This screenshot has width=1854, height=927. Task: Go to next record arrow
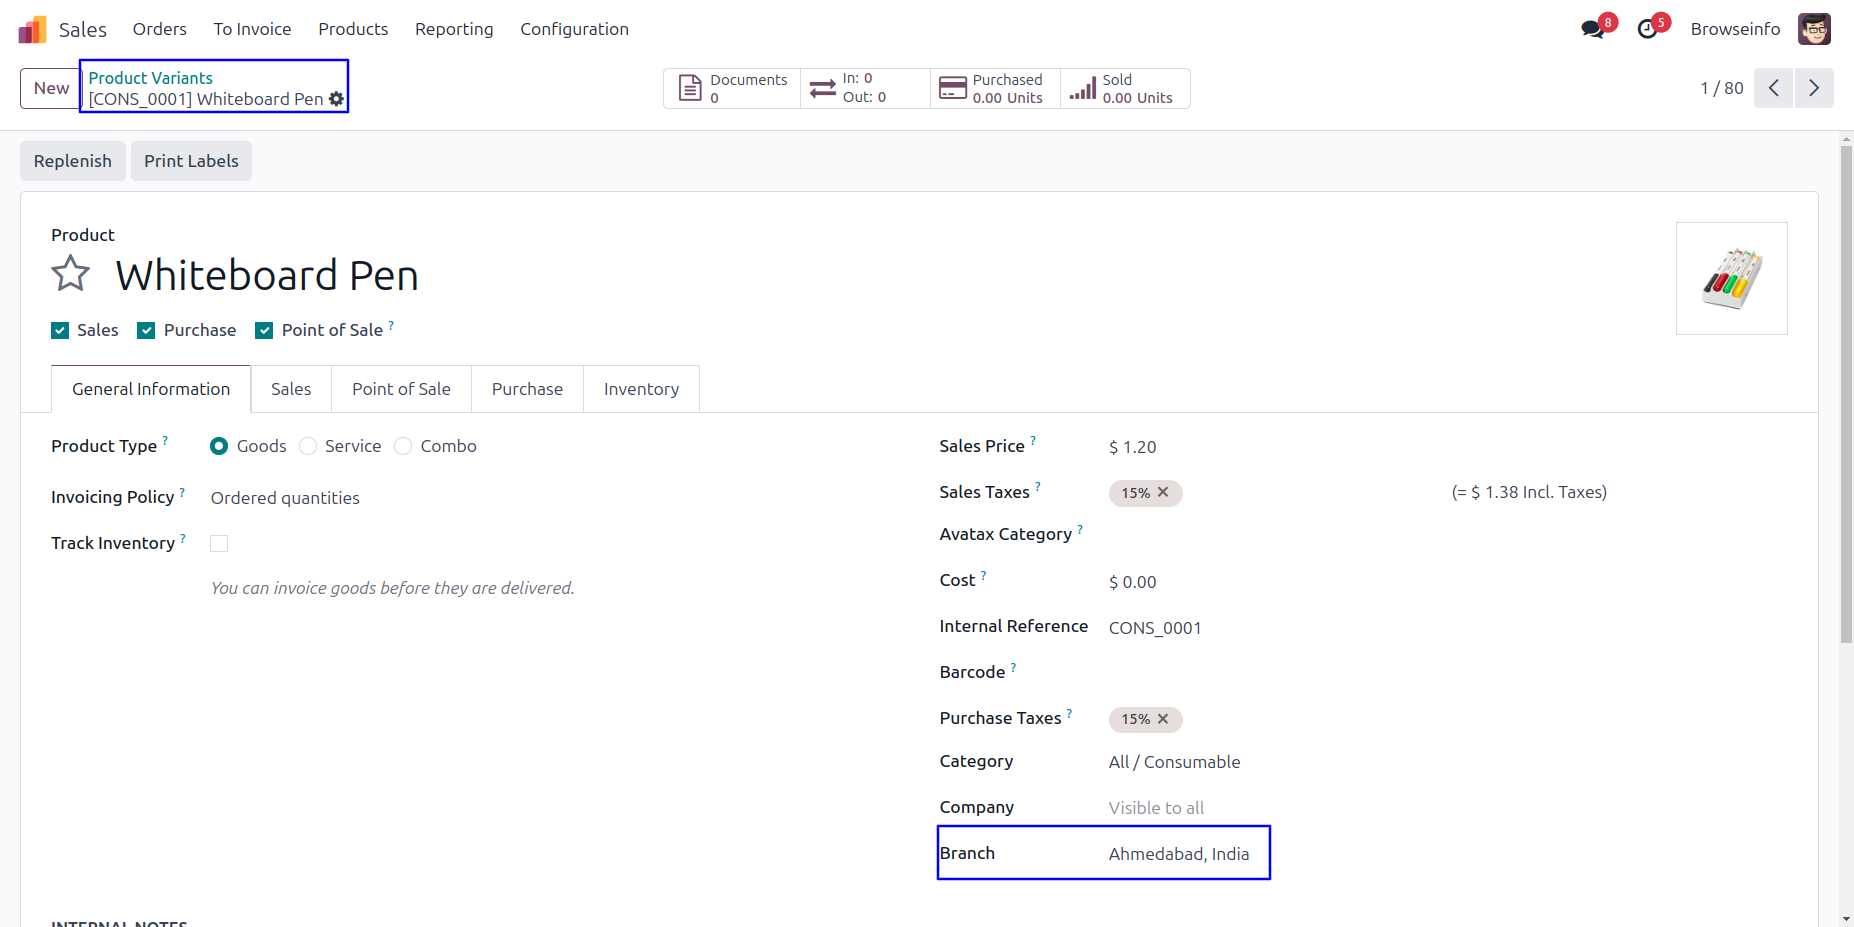coord(1814,88)
